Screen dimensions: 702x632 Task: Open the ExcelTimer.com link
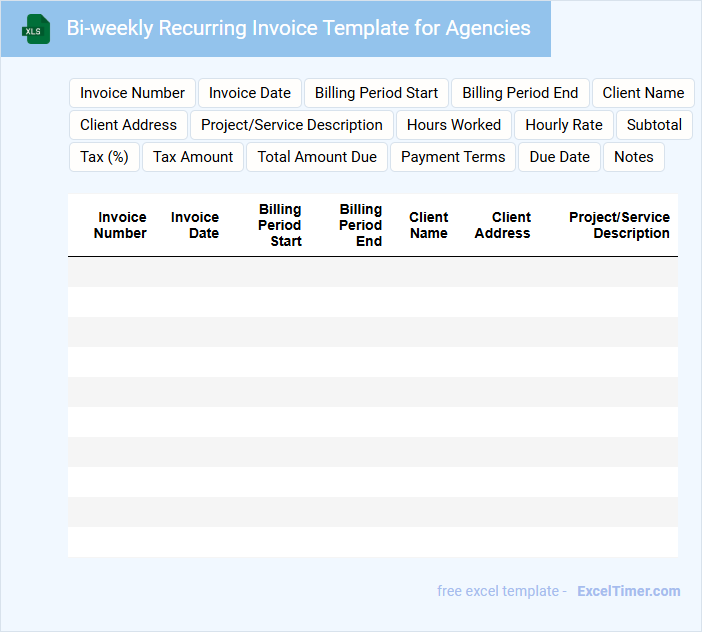click(x=628, y=591)
